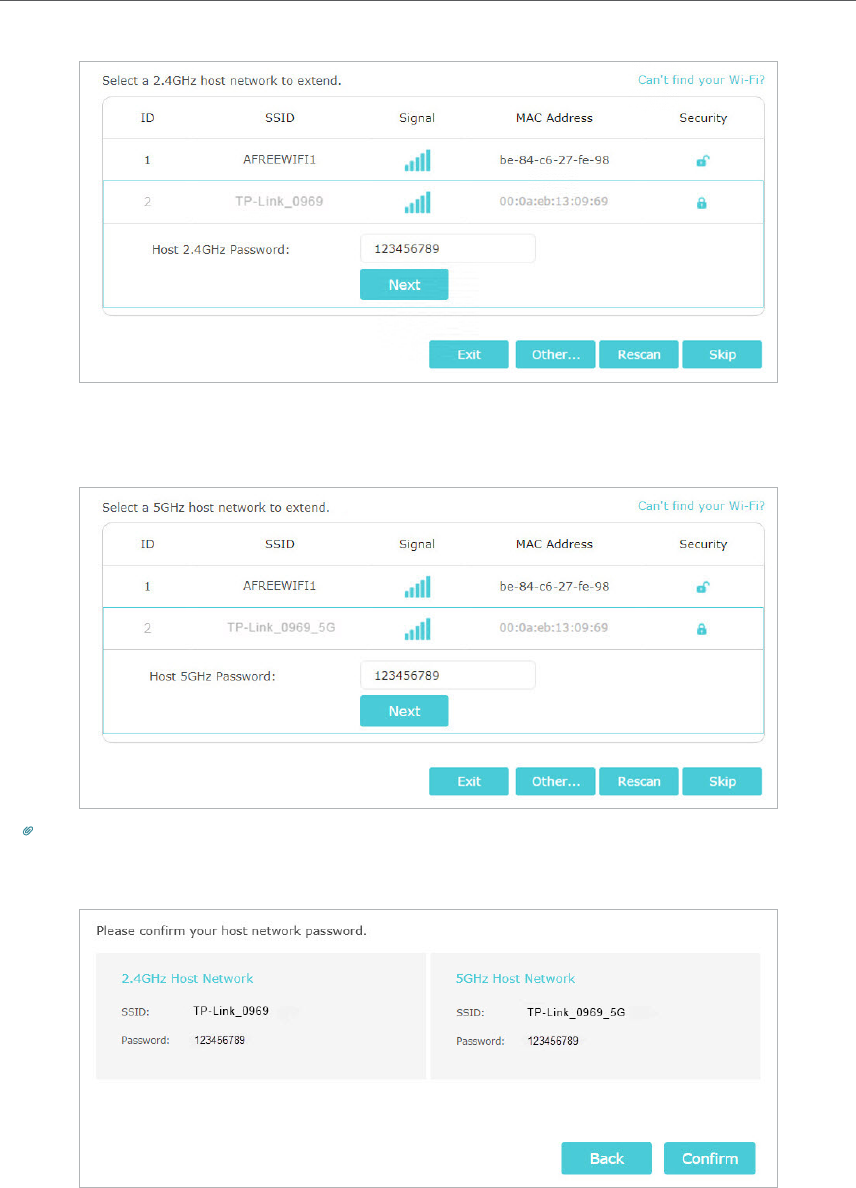Click Next under the 2.4GHz password
The width and height of the screenshot is (856, 1188).
404,285
